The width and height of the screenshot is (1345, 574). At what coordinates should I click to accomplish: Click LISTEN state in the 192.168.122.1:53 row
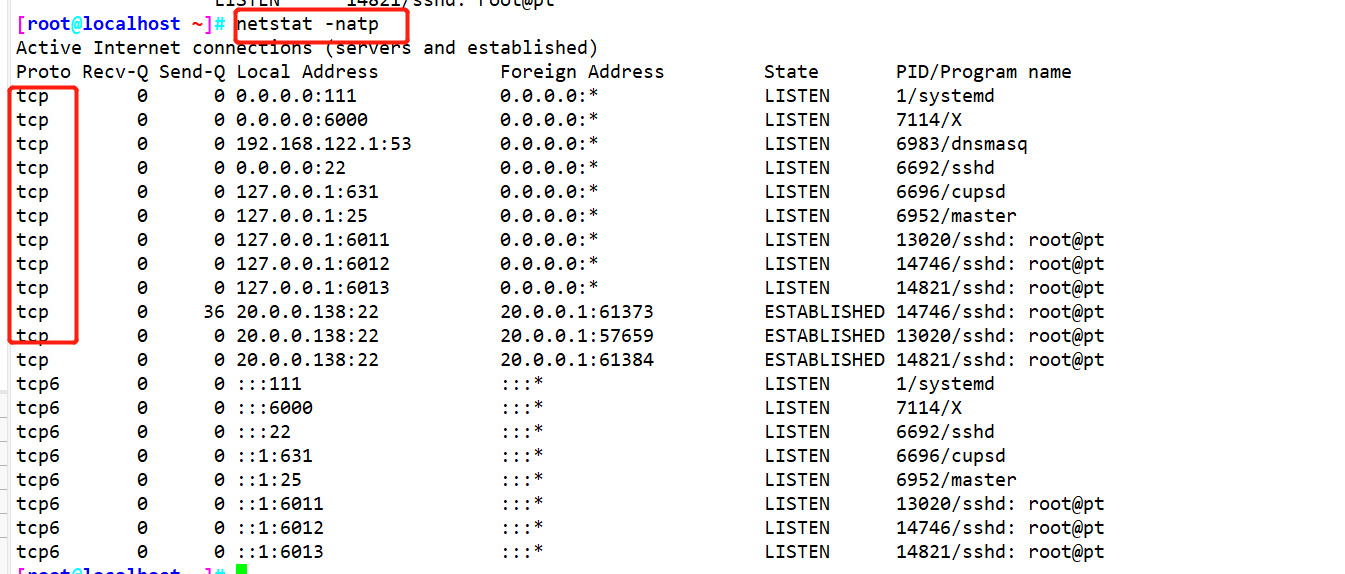click(x=797, y=144)
